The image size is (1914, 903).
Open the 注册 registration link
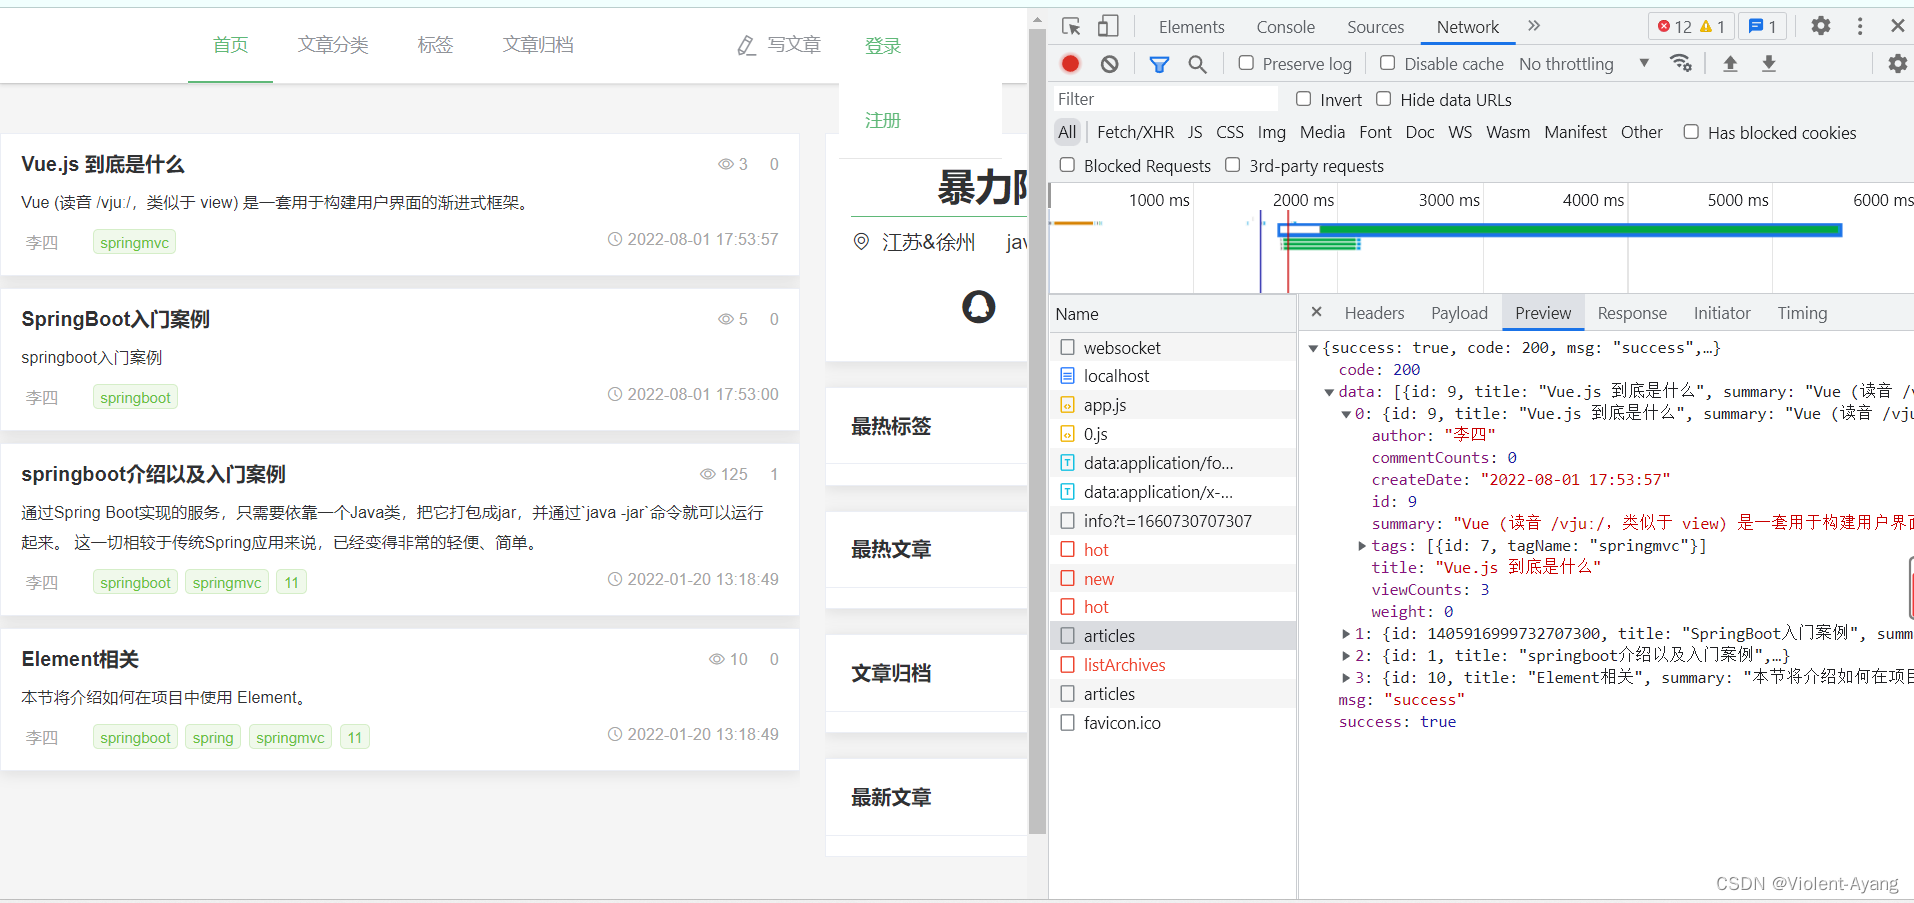pyautogui.click(x=882, y=120)
